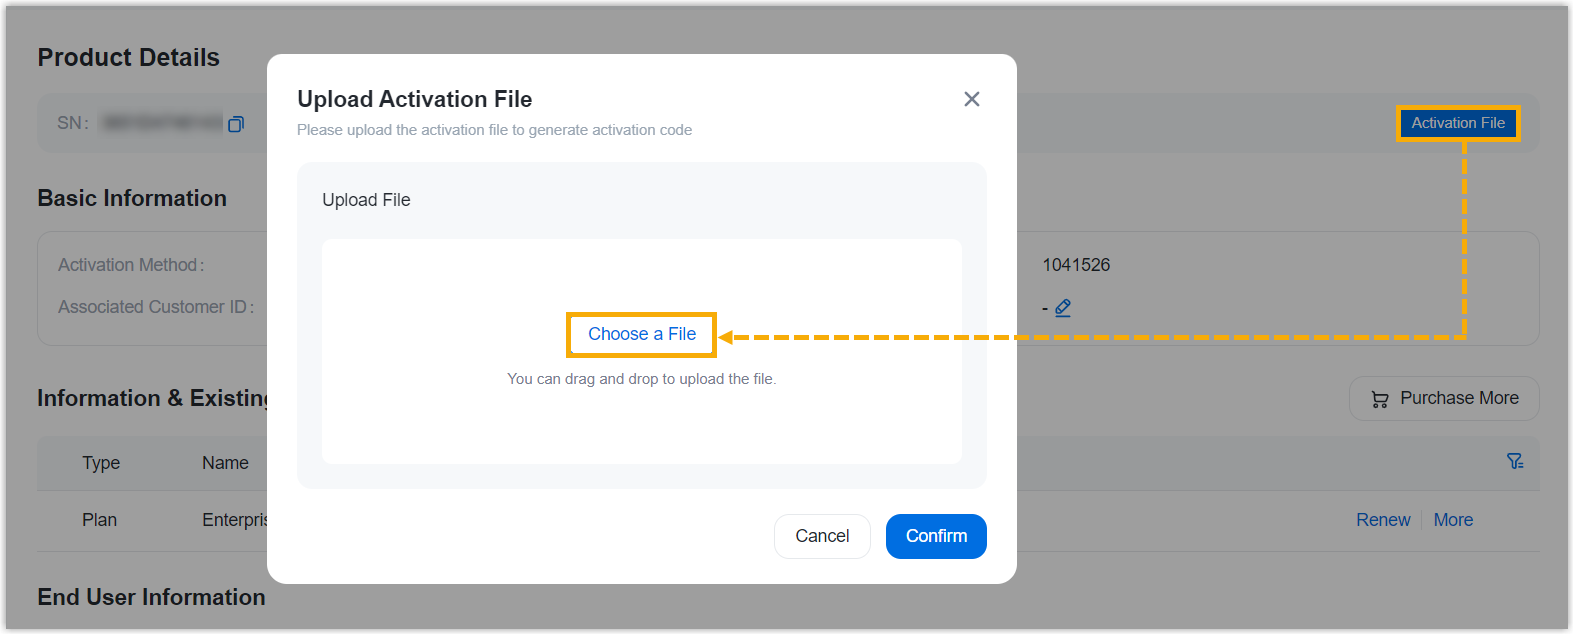Open More actions for the plan row

tap(1453, 520)
